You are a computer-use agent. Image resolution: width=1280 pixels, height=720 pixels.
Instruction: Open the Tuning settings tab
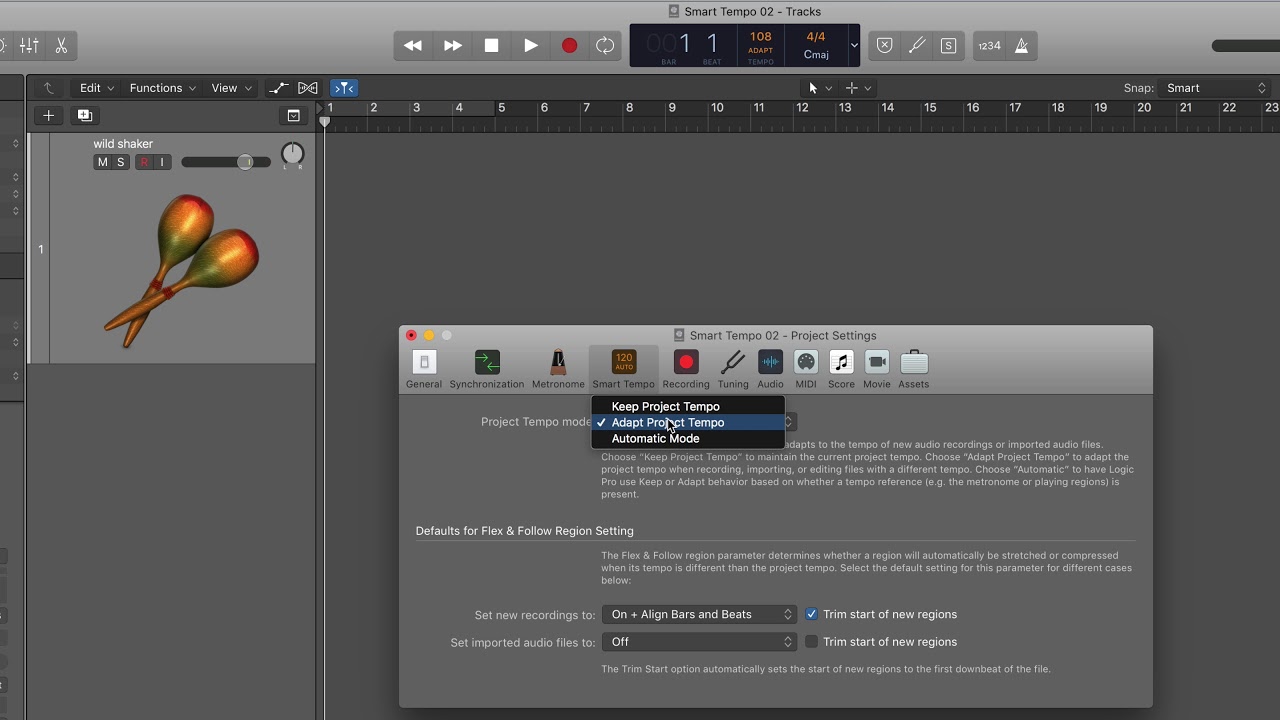(x=733, y=369)
